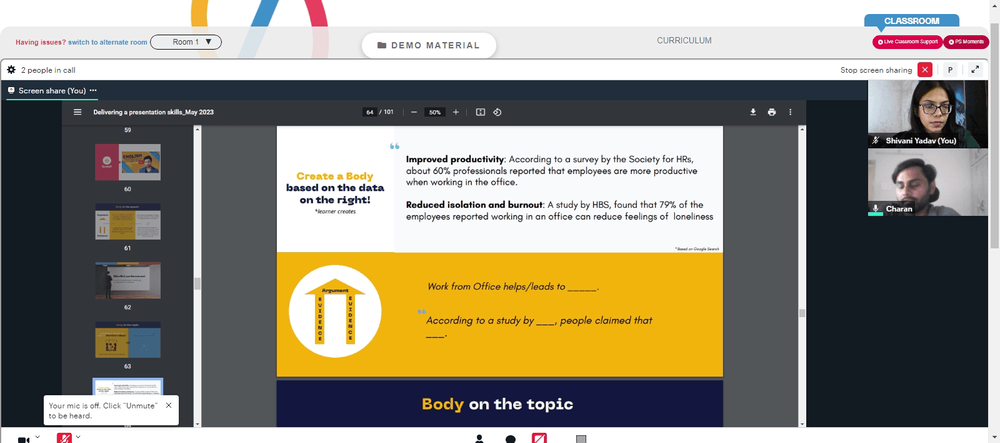Click the 'Body on the topic' slide heading
Viewport: 1000px width, 443px height.
pyautogui.click(x=497, y=404)
